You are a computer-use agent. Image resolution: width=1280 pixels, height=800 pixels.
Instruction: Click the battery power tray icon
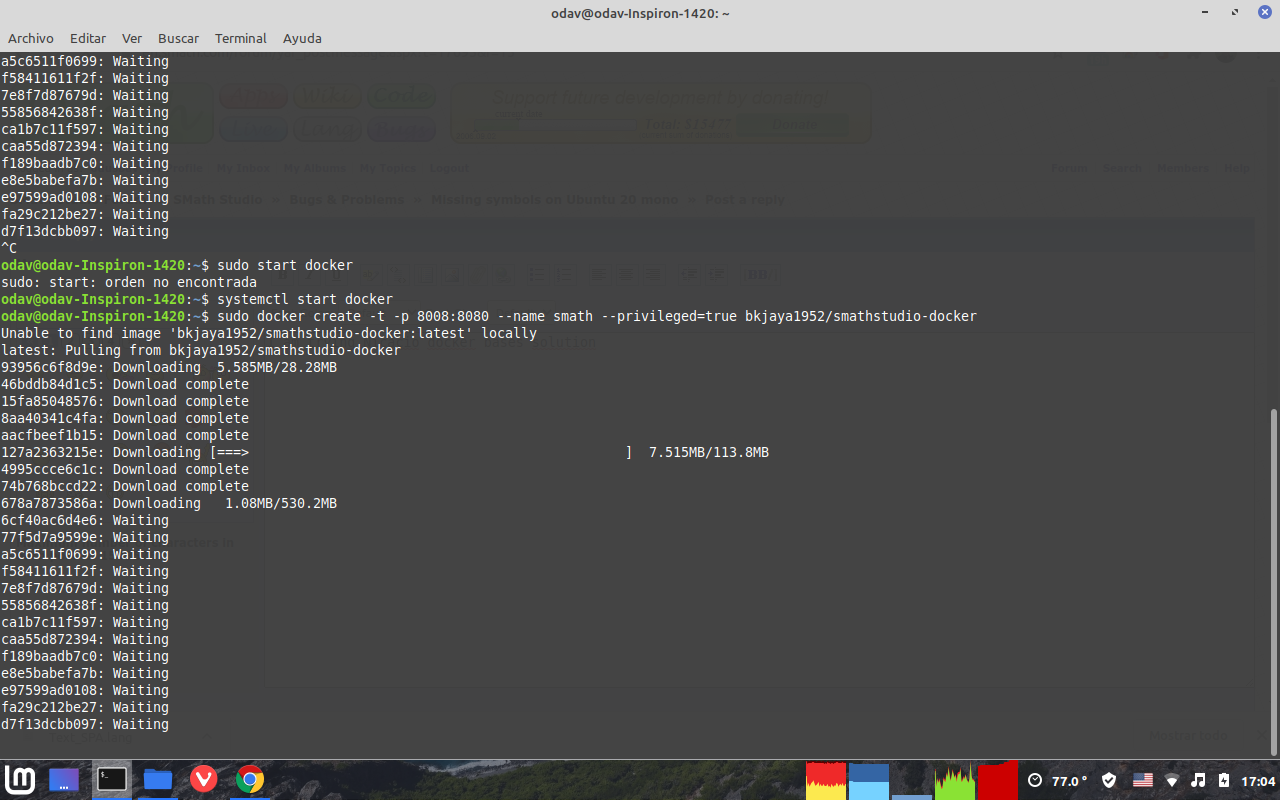[1223, 780]
